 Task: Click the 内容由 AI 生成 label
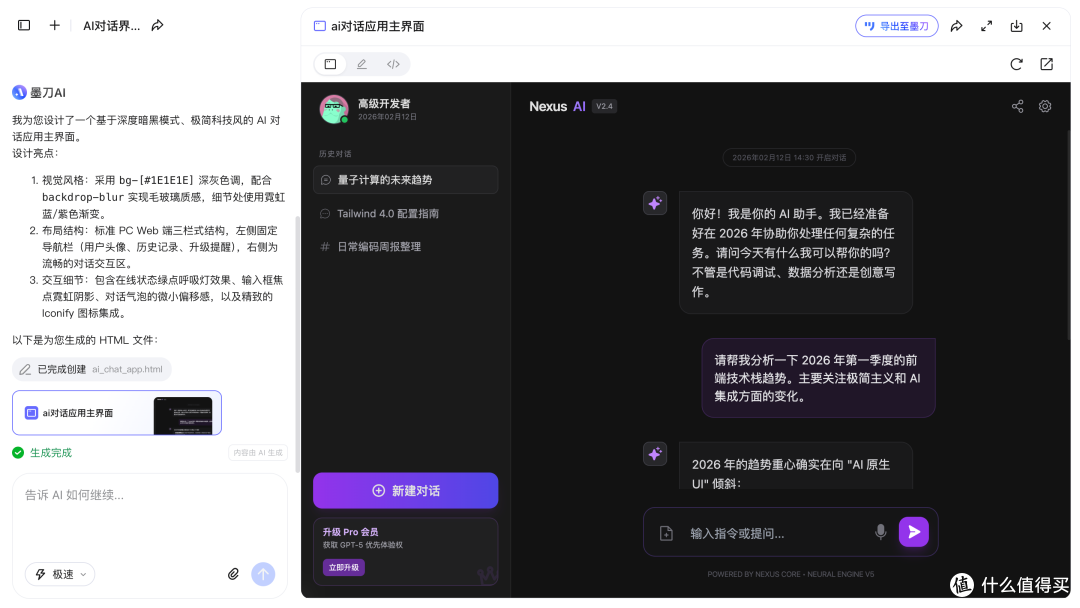pyautogui.click(x=258, y=453)
